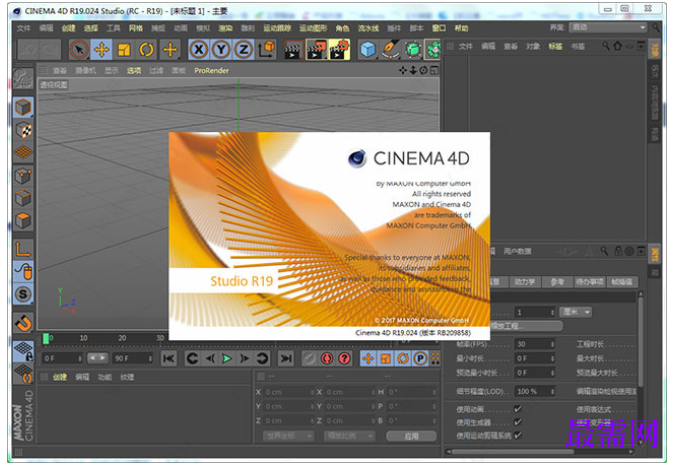Toggle the Z axis lock

click(x=244, y=50)
